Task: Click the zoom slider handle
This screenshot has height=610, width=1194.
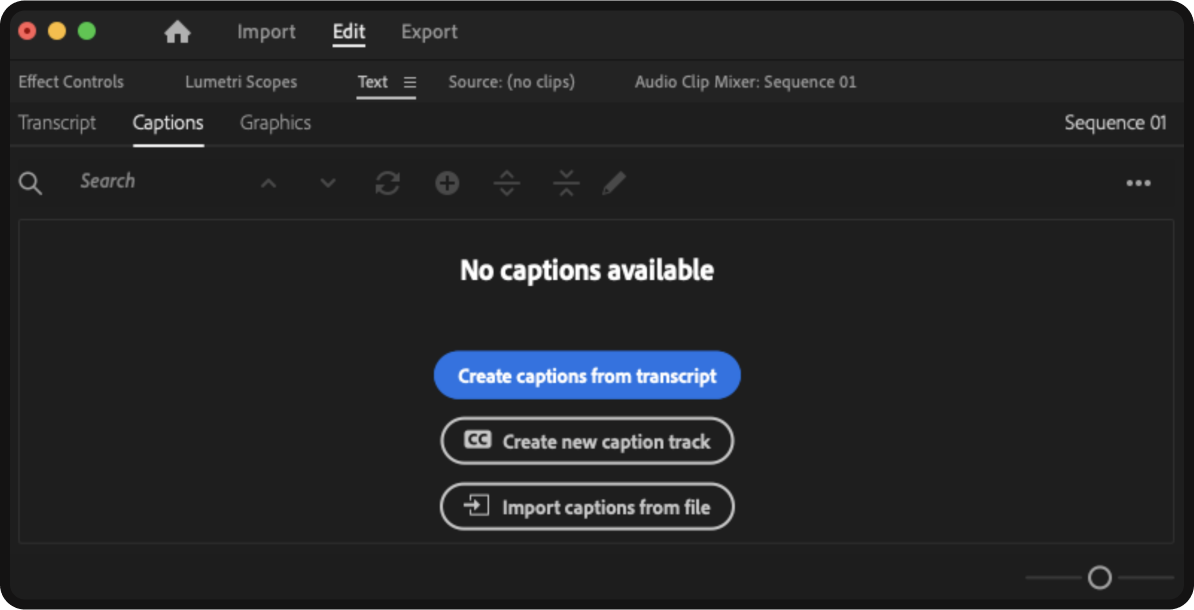Action: (x=1099, y=577)
